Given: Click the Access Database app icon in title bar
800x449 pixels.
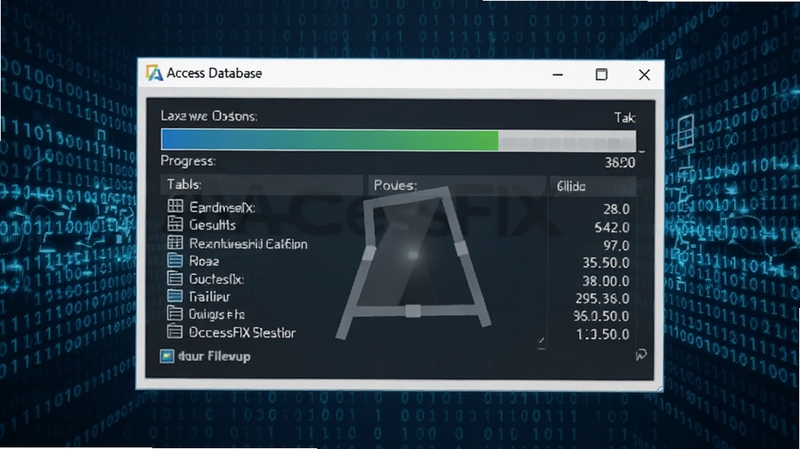Looking at the screenshot, I should coord(154,73).
